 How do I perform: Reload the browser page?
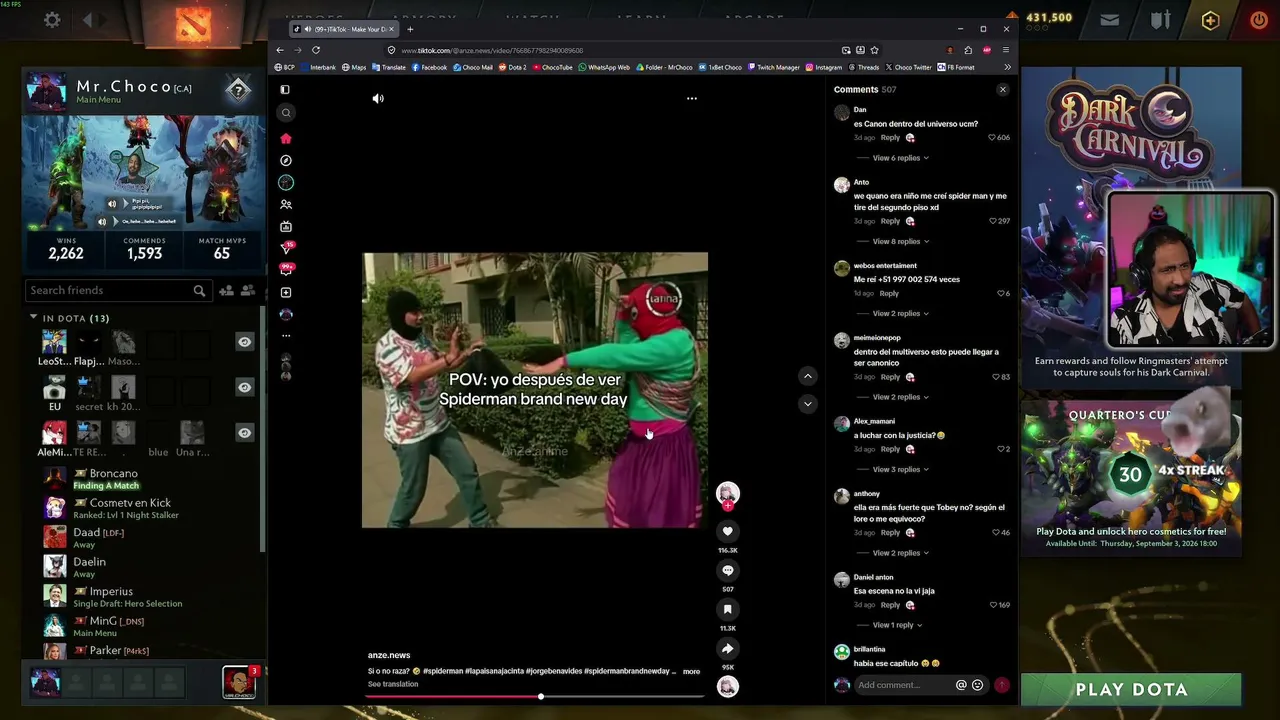click(x=316, y=50)
